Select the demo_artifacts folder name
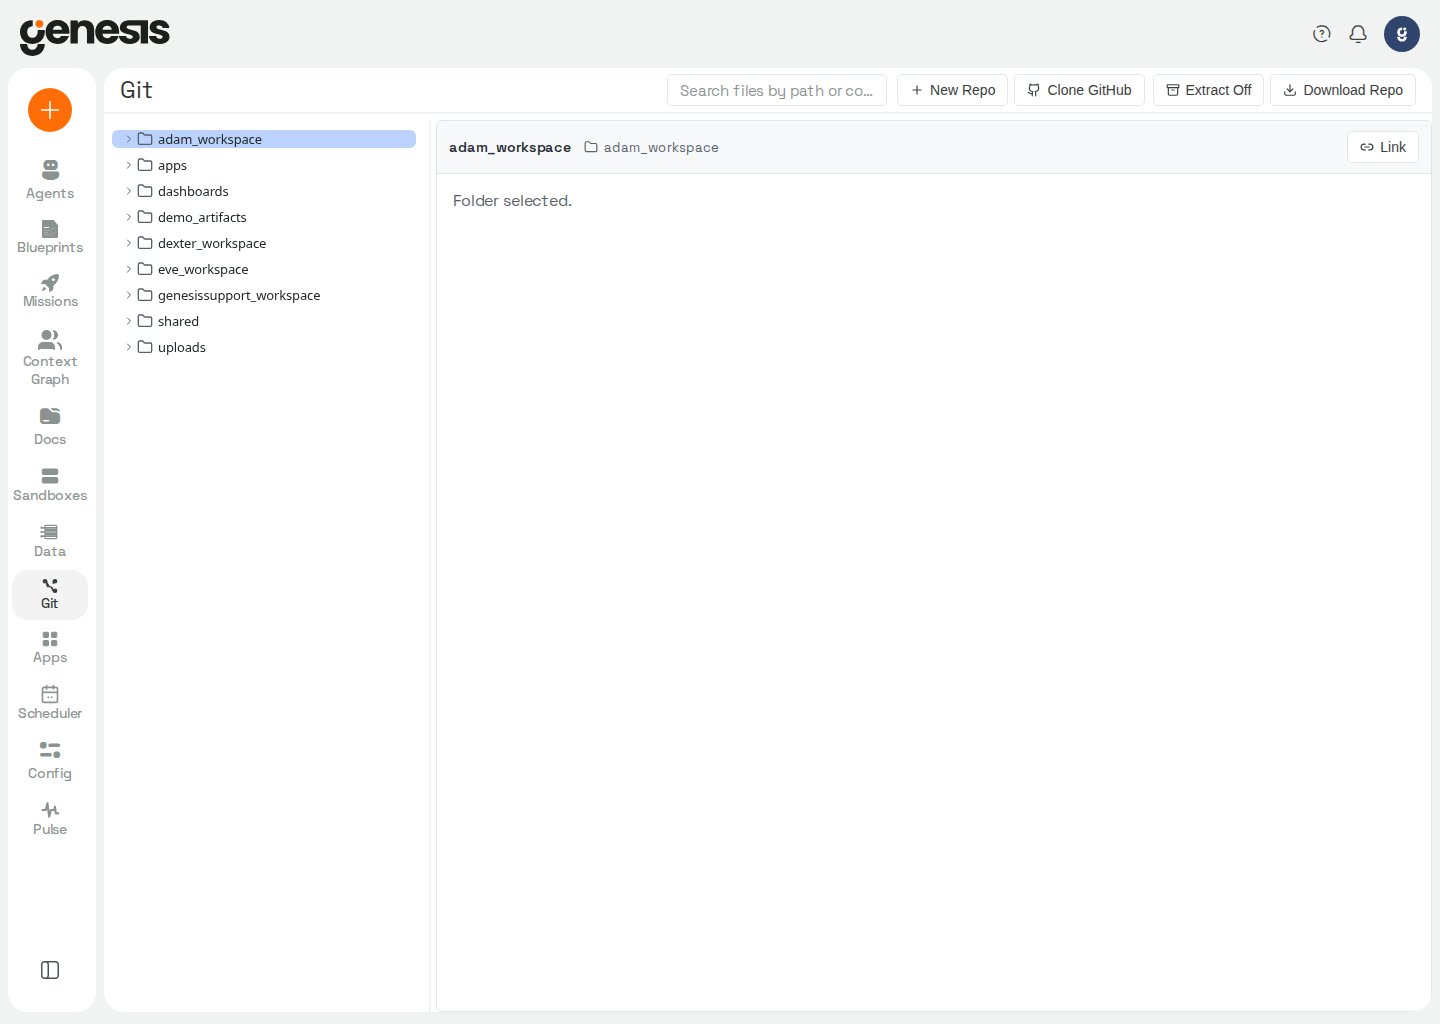The height and width of the screenshot is (1024, 1440). tap(202, 217)
